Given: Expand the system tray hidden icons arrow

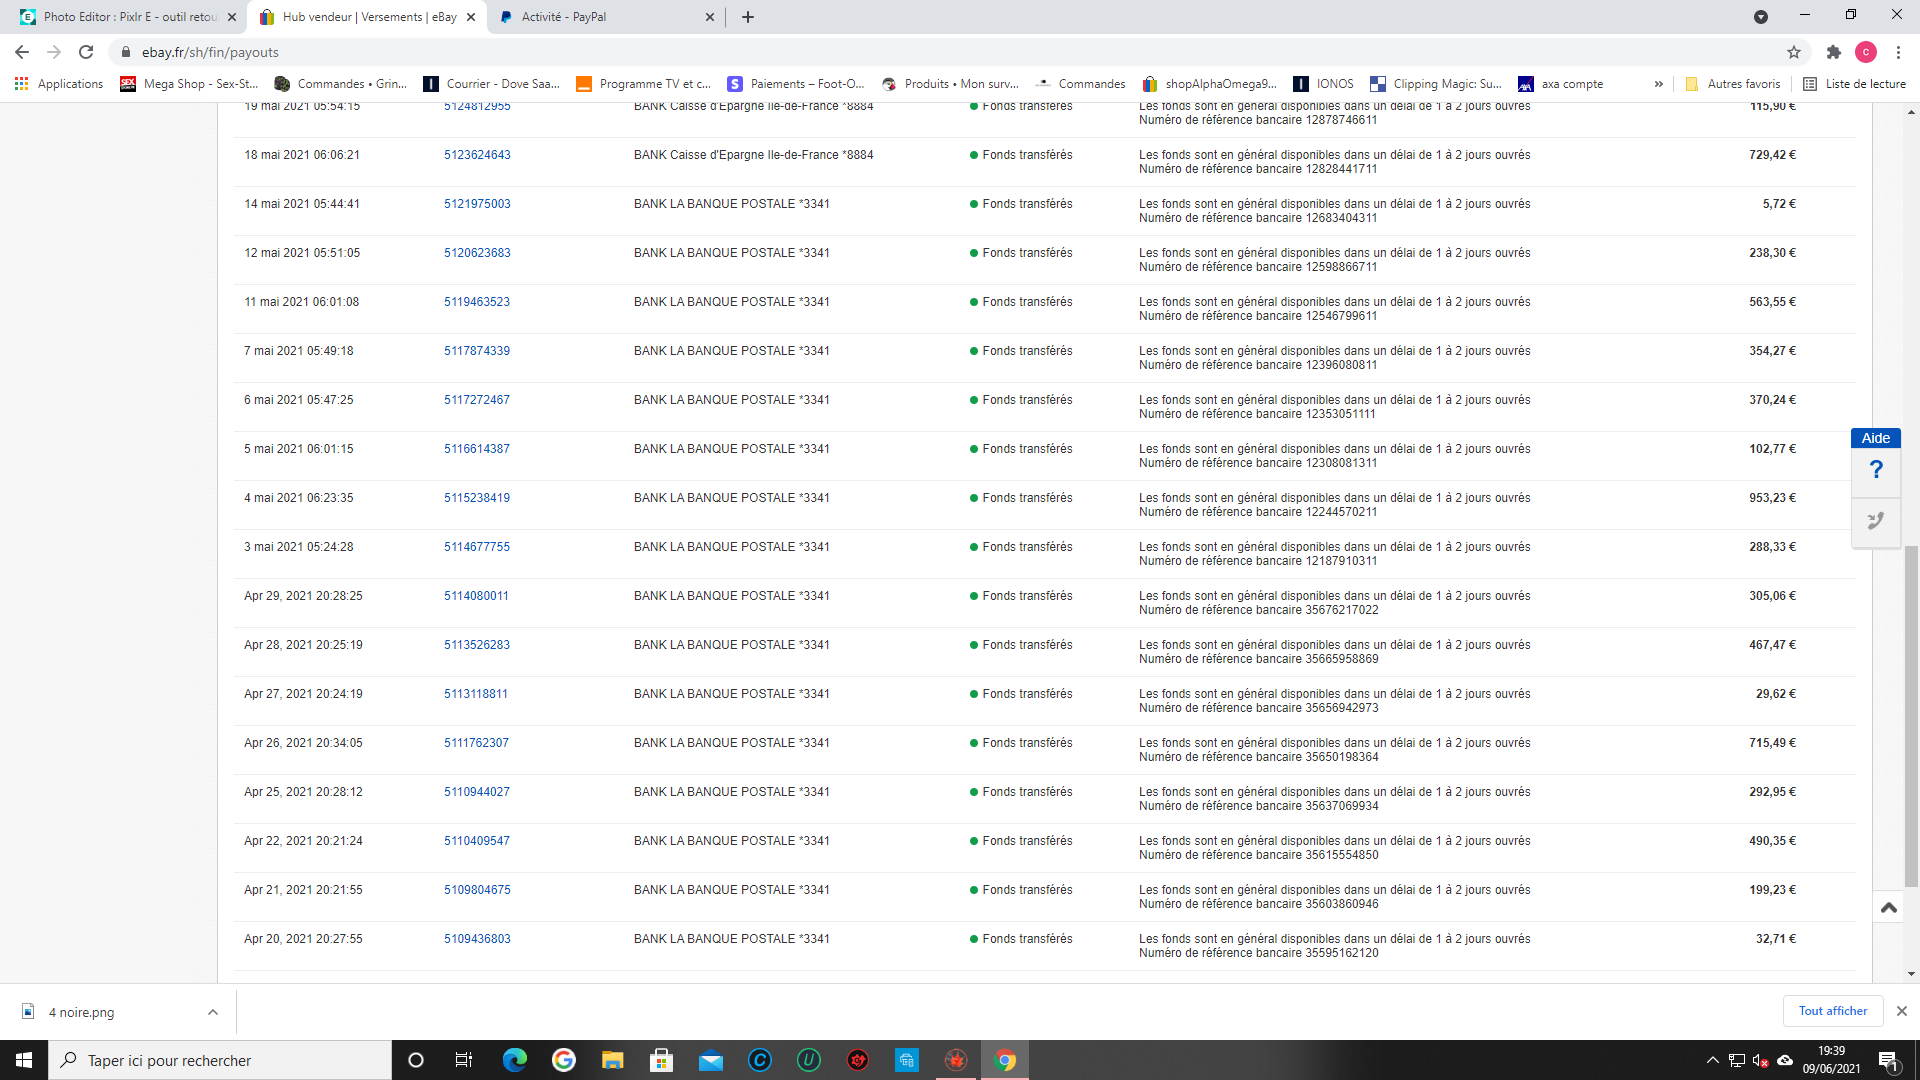Looking at the screenshot, I should coord(1712,1060).
